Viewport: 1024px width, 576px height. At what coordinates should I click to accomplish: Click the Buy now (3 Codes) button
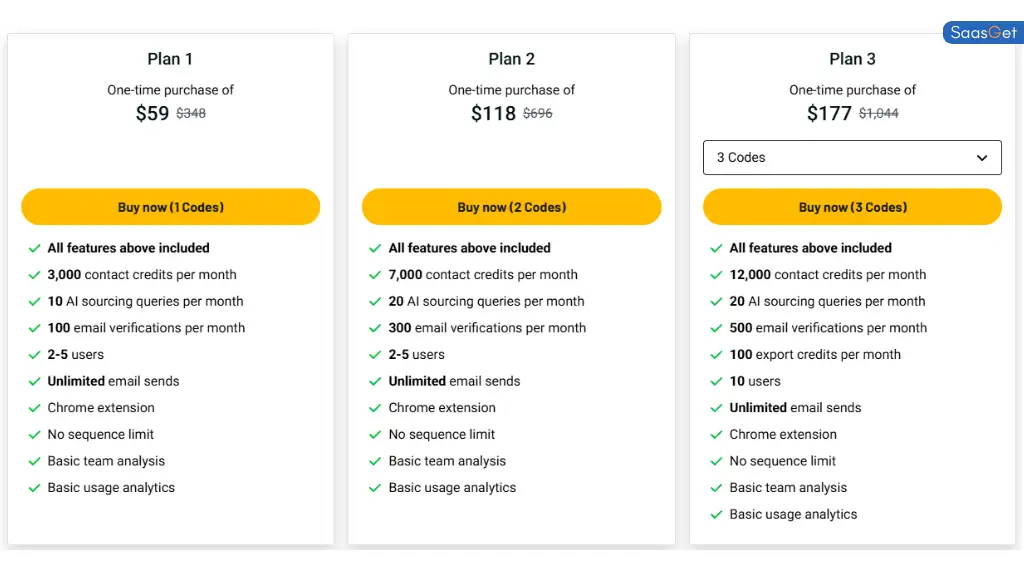coord(852,206)
